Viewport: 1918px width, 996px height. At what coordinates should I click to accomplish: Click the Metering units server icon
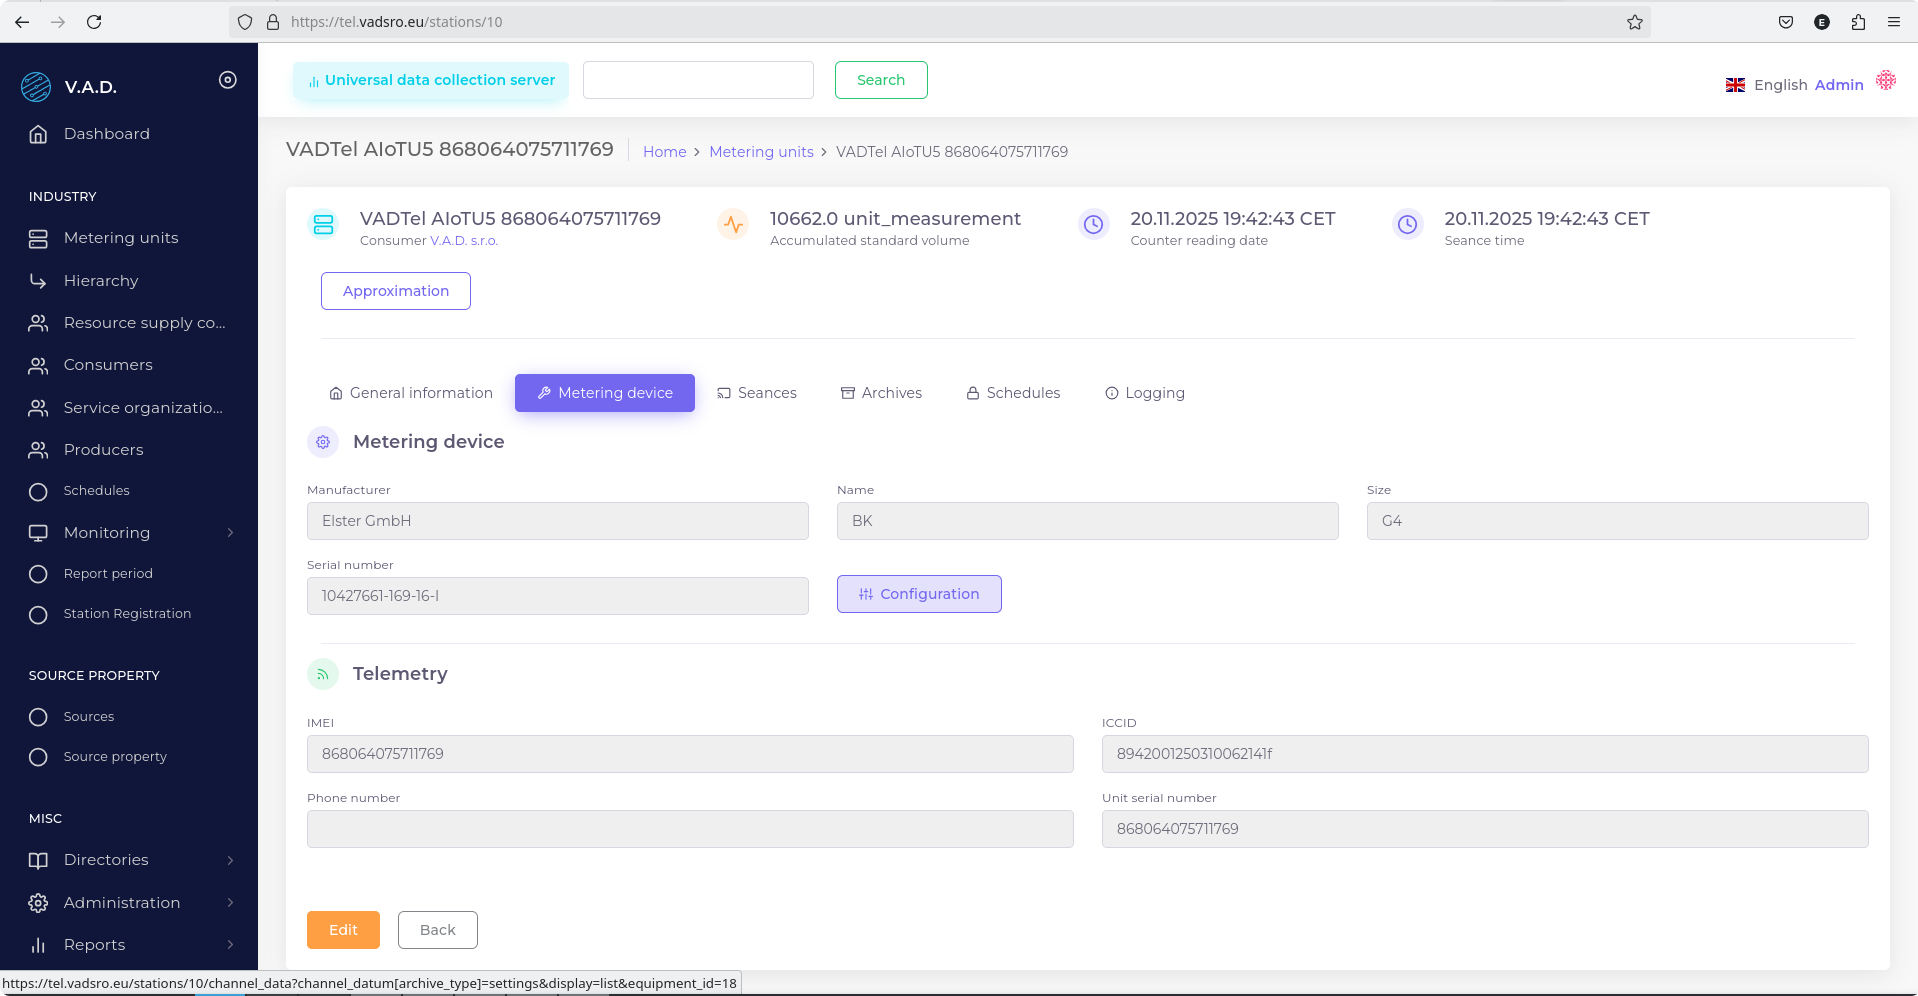[x=38, y=238]
